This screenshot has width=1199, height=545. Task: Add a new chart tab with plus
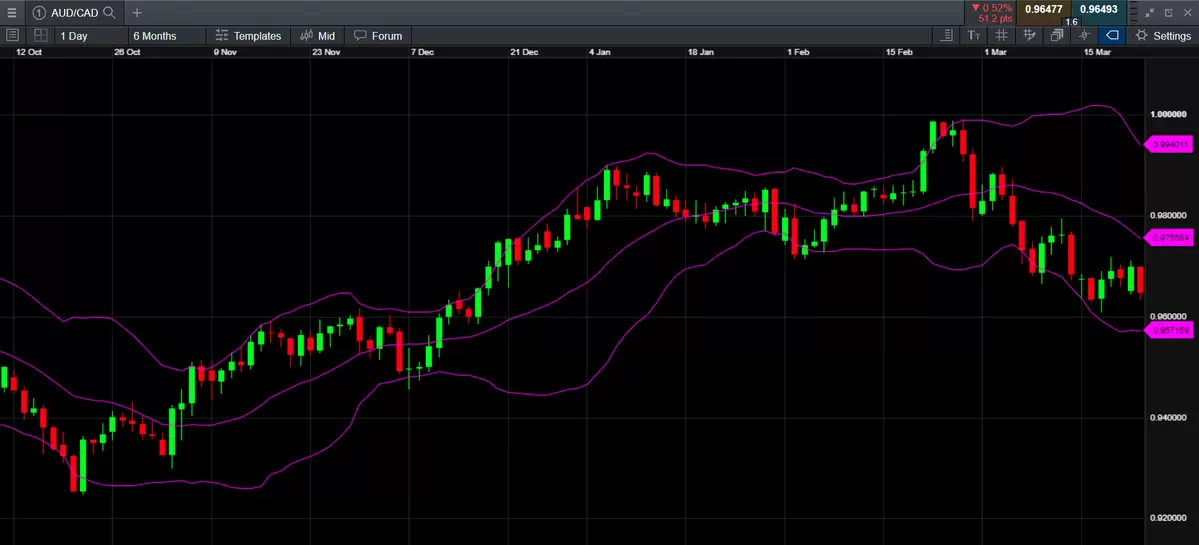(x=137, y=13)
